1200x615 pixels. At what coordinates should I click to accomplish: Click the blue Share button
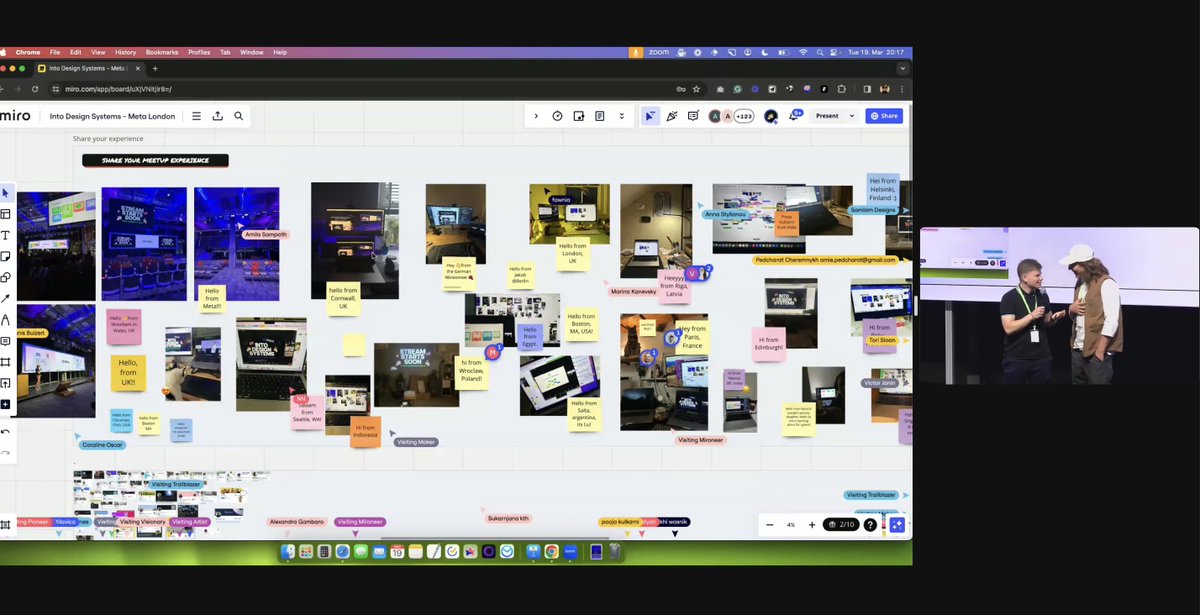point(884,116)
